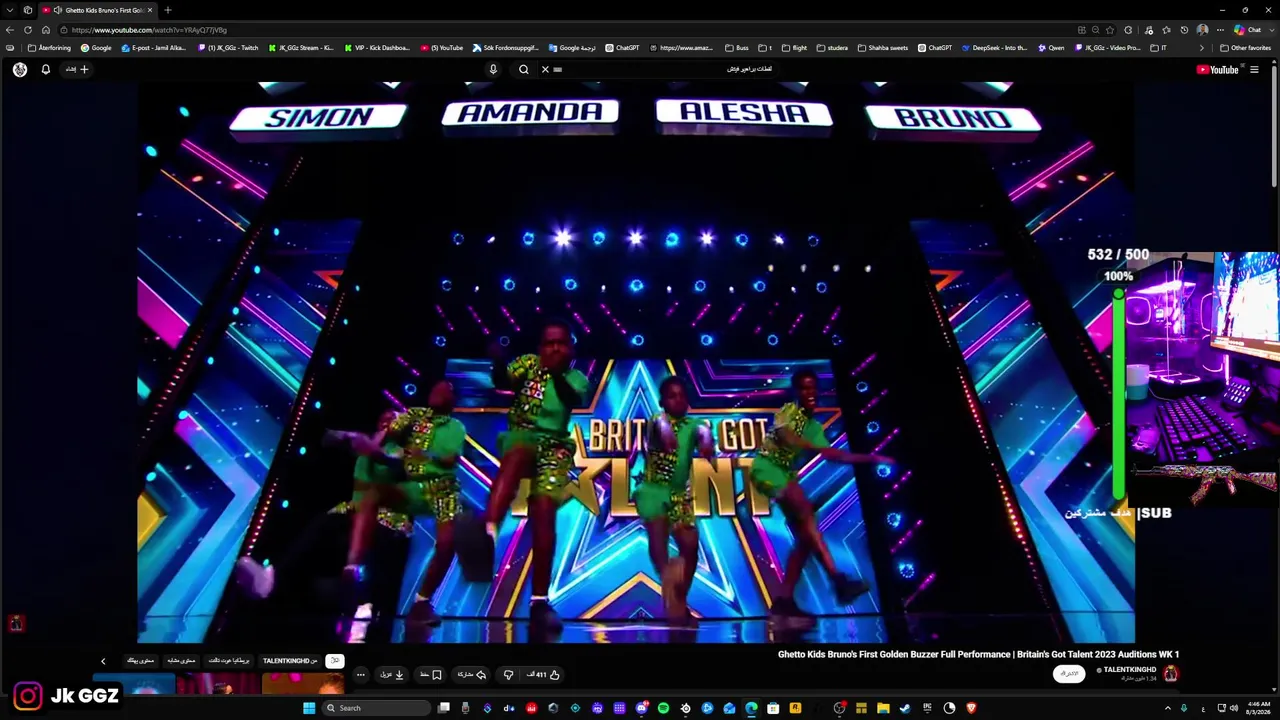1280x720 pixels.
Task: Share the video using share arrow
Action: [x=472, y=674]
